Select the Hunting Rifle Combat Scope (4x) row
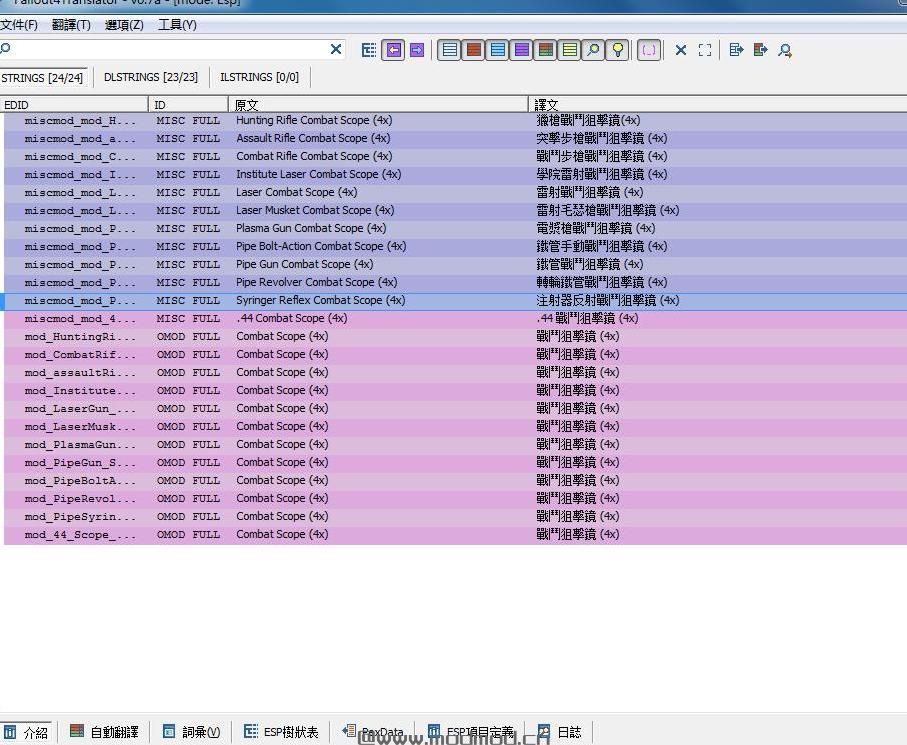Viewport: 907px width, 745px height. [x=455, y=120]
